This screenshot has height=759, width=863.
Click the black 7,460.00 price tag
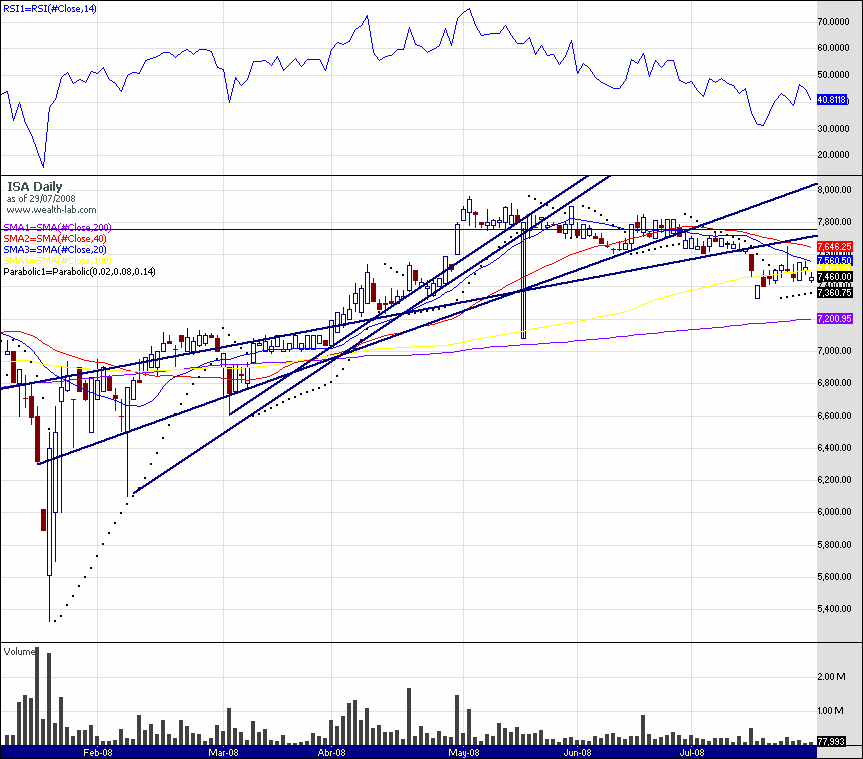point(835,276)
